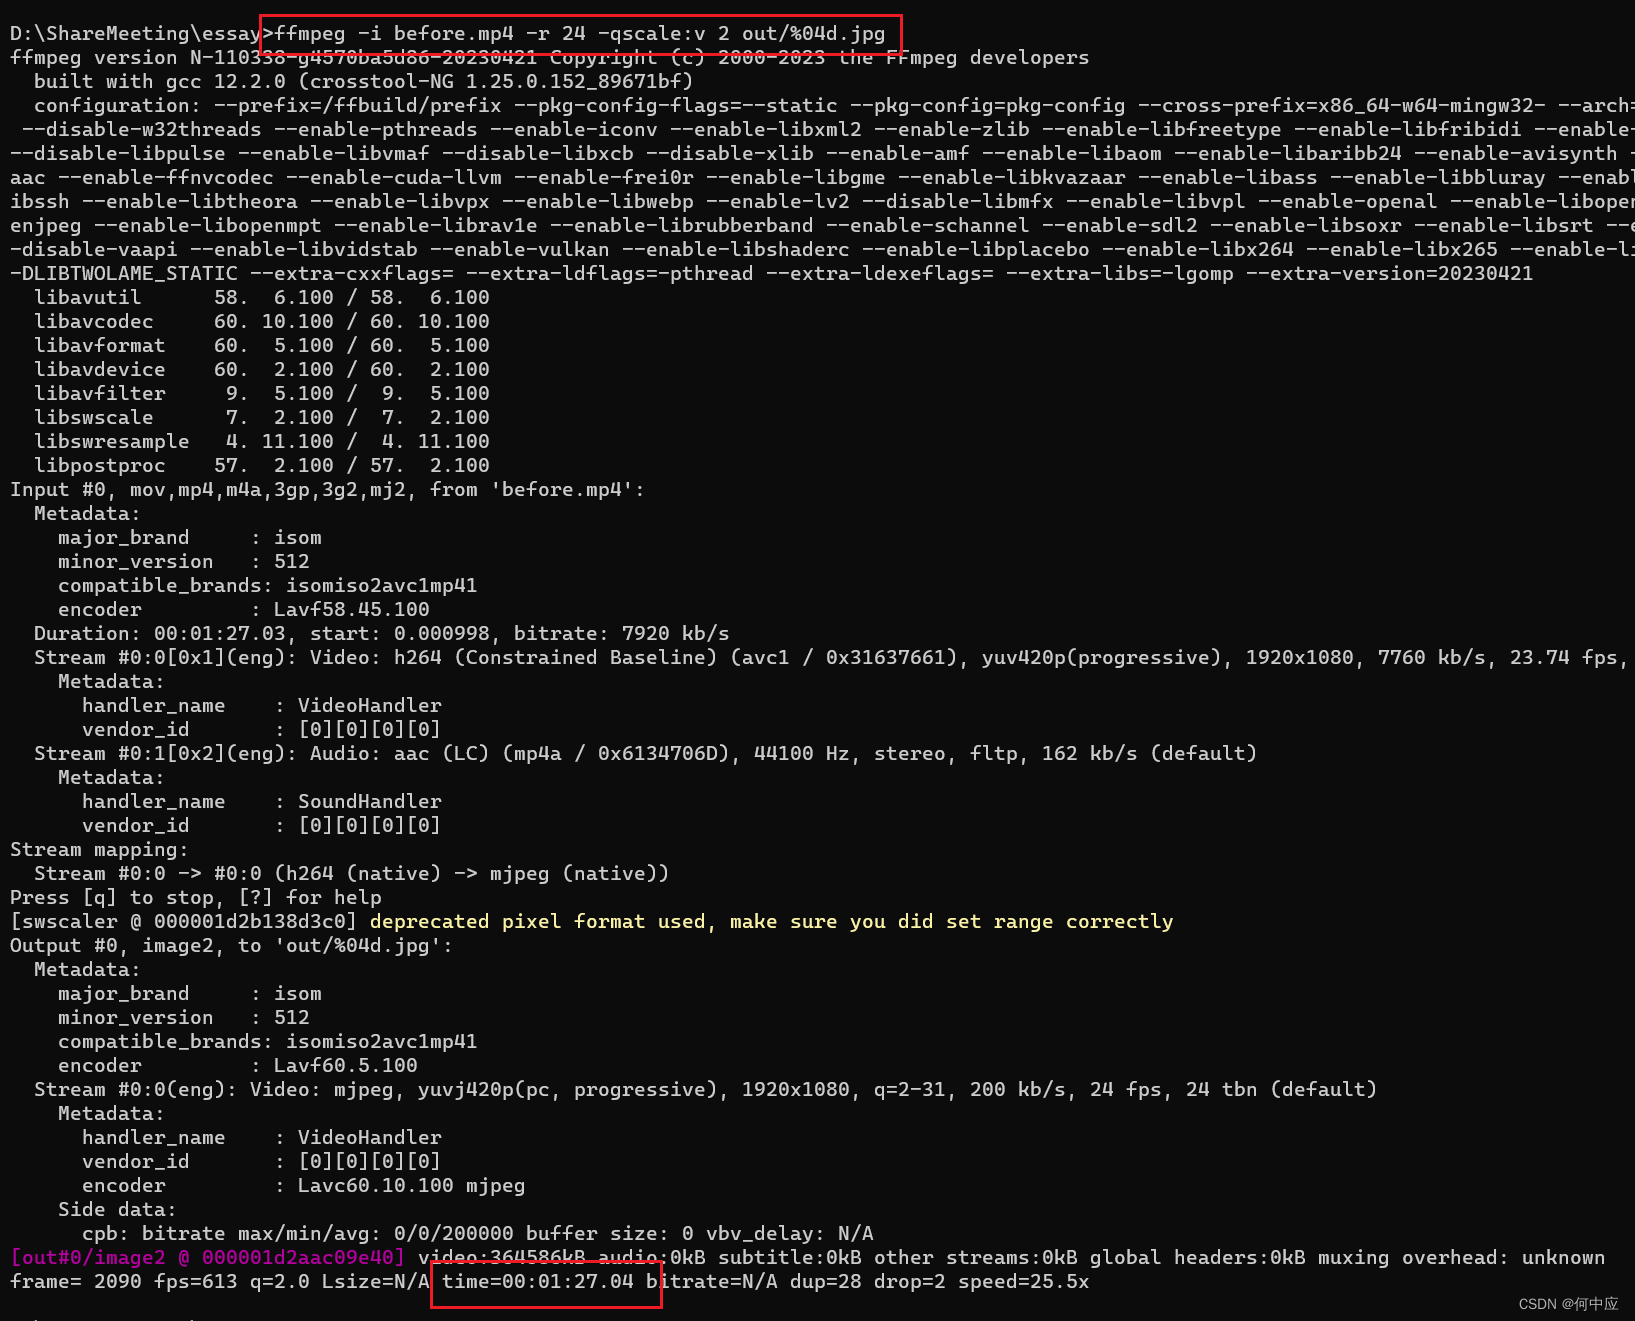Click the CSDN @何中应 watermark
The image size is (1635, 1321).
(x=1567, y=1304)
